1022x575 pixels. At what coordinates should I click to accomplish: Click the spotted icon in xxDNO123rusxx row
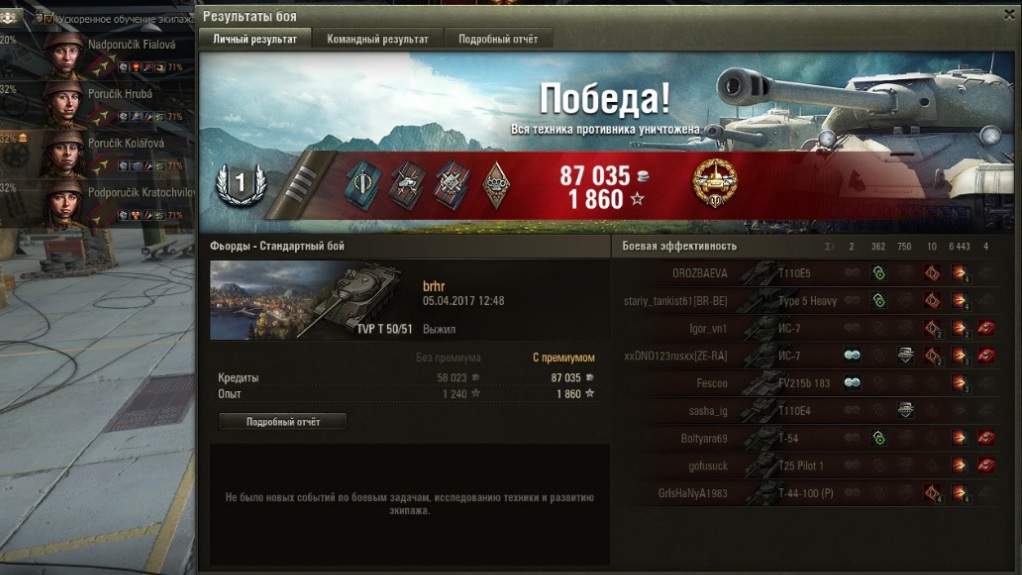(852, 355)
